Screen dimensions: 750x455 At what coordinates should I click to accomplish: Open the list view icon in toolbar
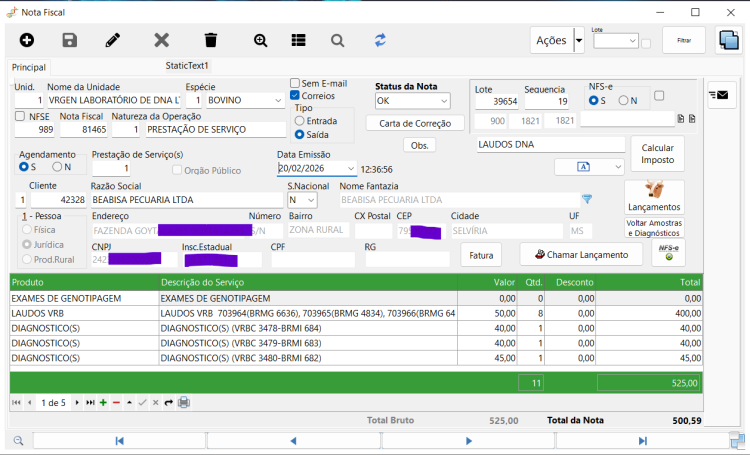[298, 40]
